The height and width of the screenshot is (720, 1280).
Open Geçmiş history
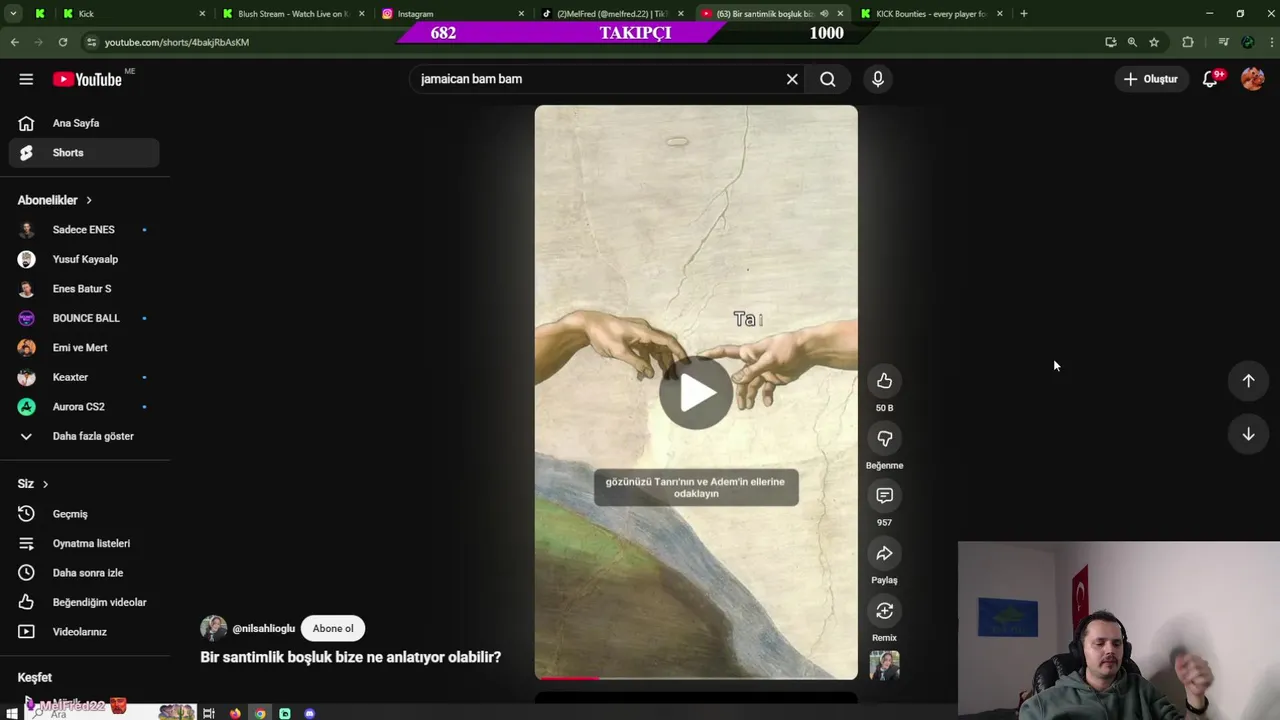tap(84, 514)
